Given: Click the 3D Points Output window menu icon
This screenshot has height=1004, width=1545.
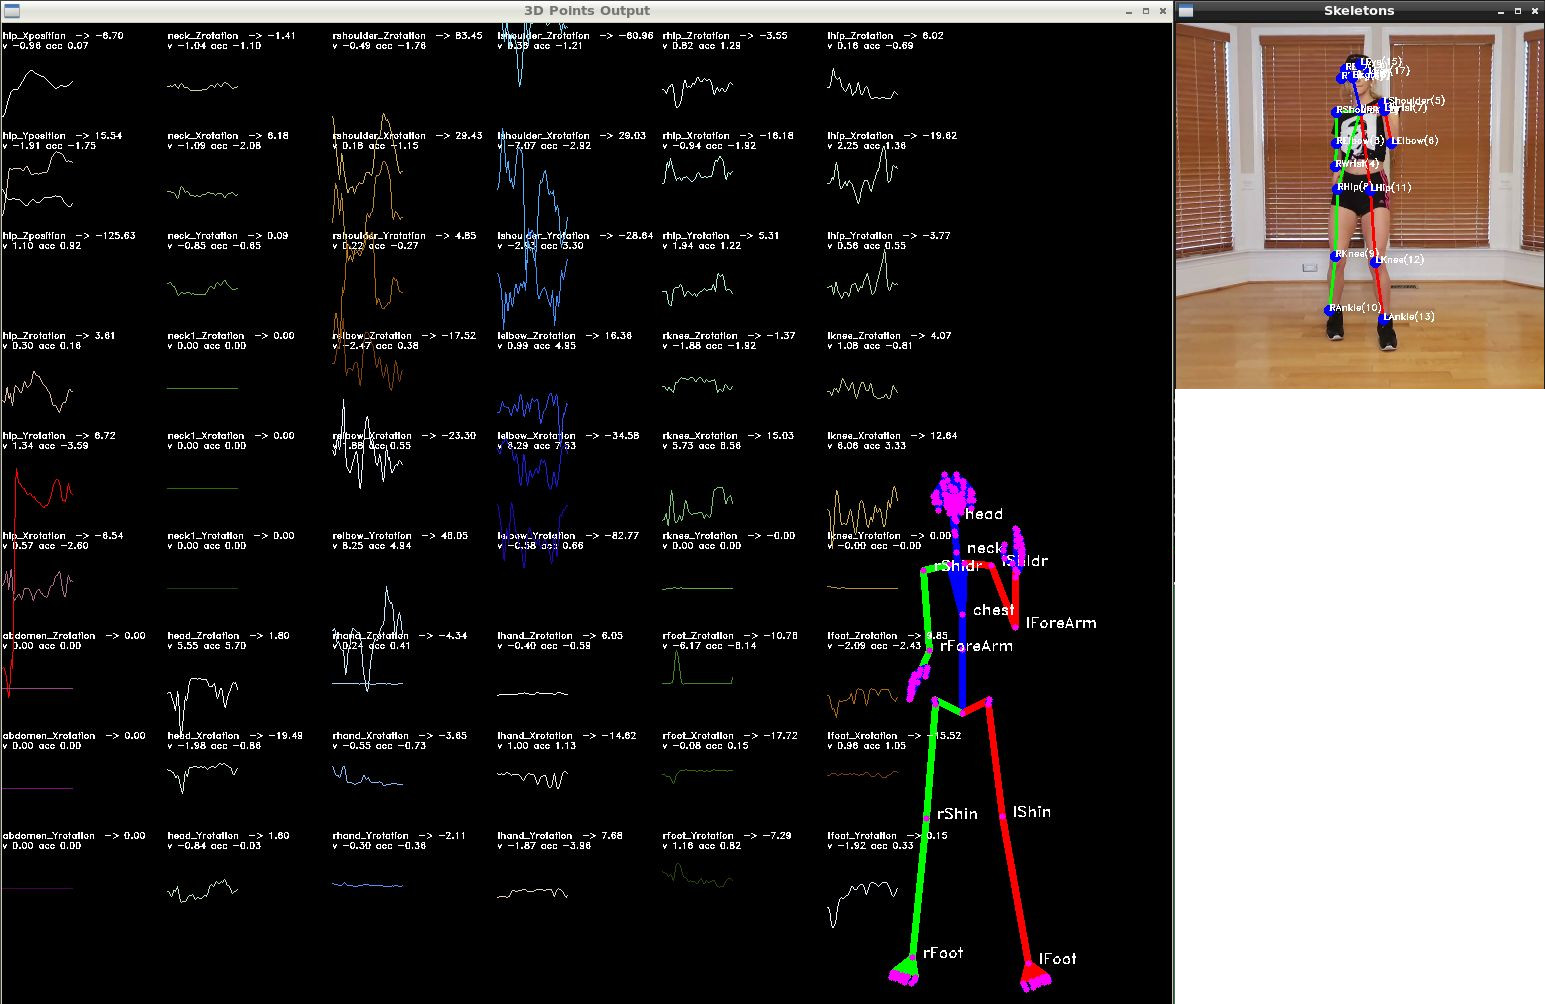Looking at the screenshot, I should point(10,10).
